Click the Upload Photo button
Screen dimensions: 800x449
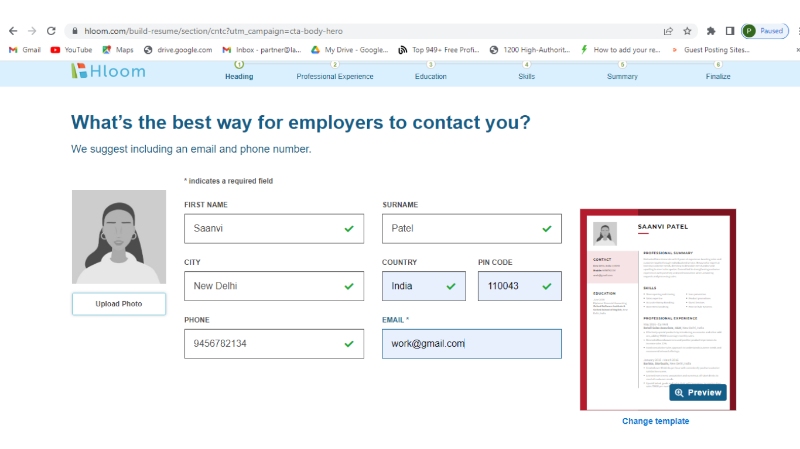click(x=118, y=304)
